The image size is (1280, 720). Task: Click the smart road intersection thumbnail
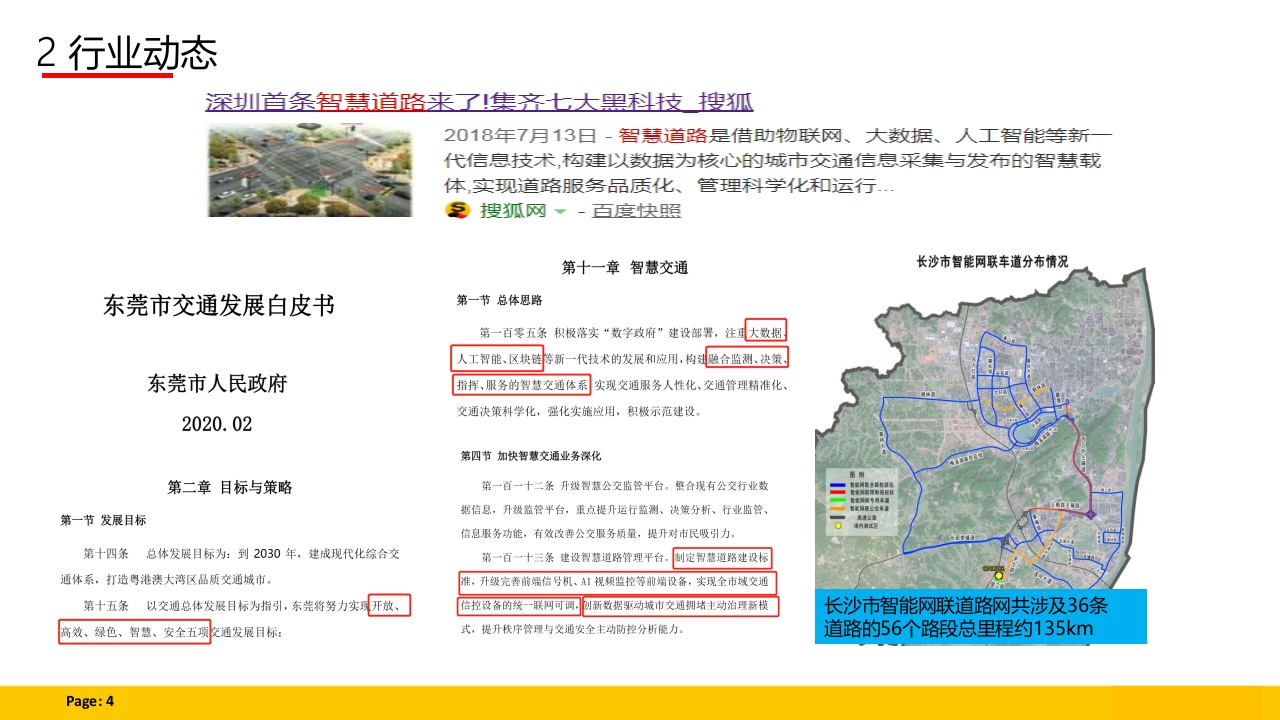click(x=310, y=169)
